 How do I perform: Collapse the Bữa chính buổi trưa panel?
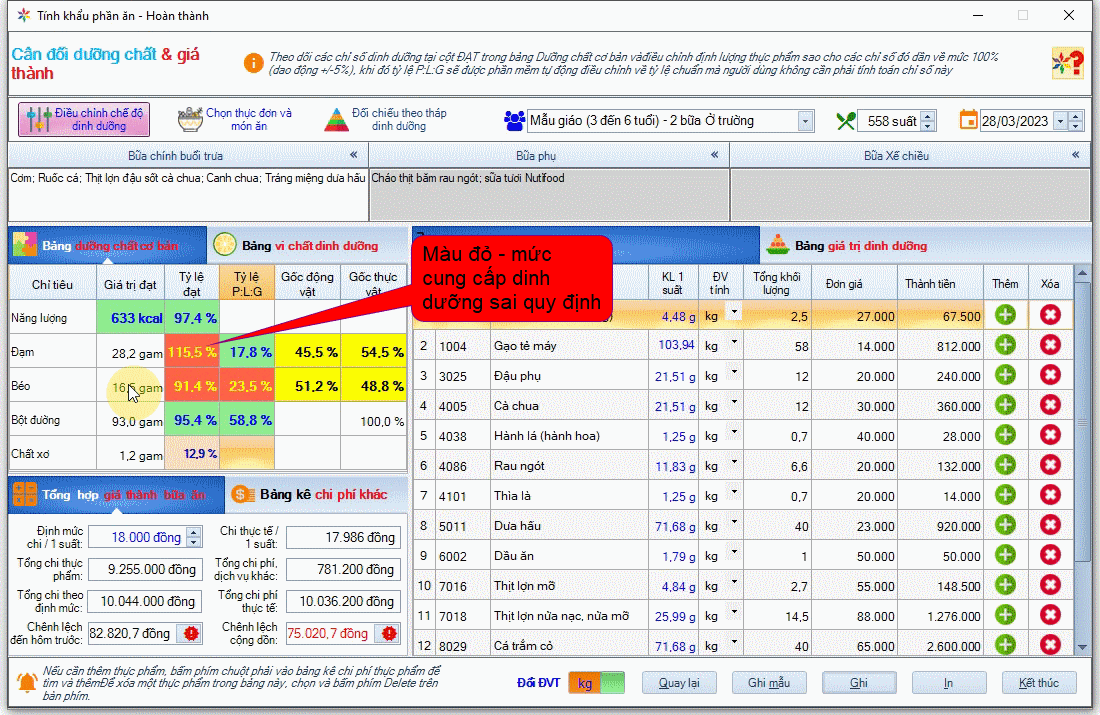[x=353, y=155]
